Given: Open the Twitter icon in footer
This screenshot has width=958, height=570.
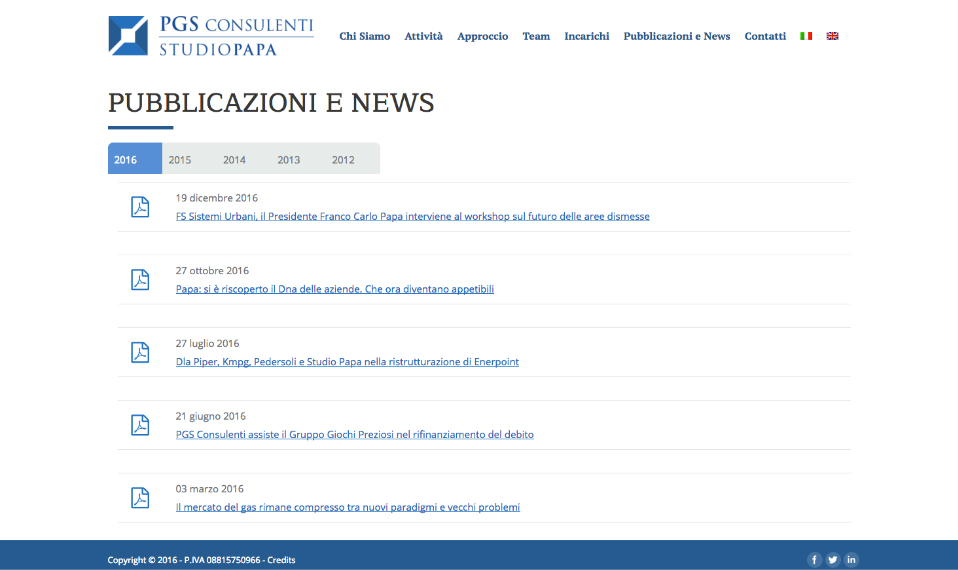Looking at the screenshot, I should pos(833,560).
